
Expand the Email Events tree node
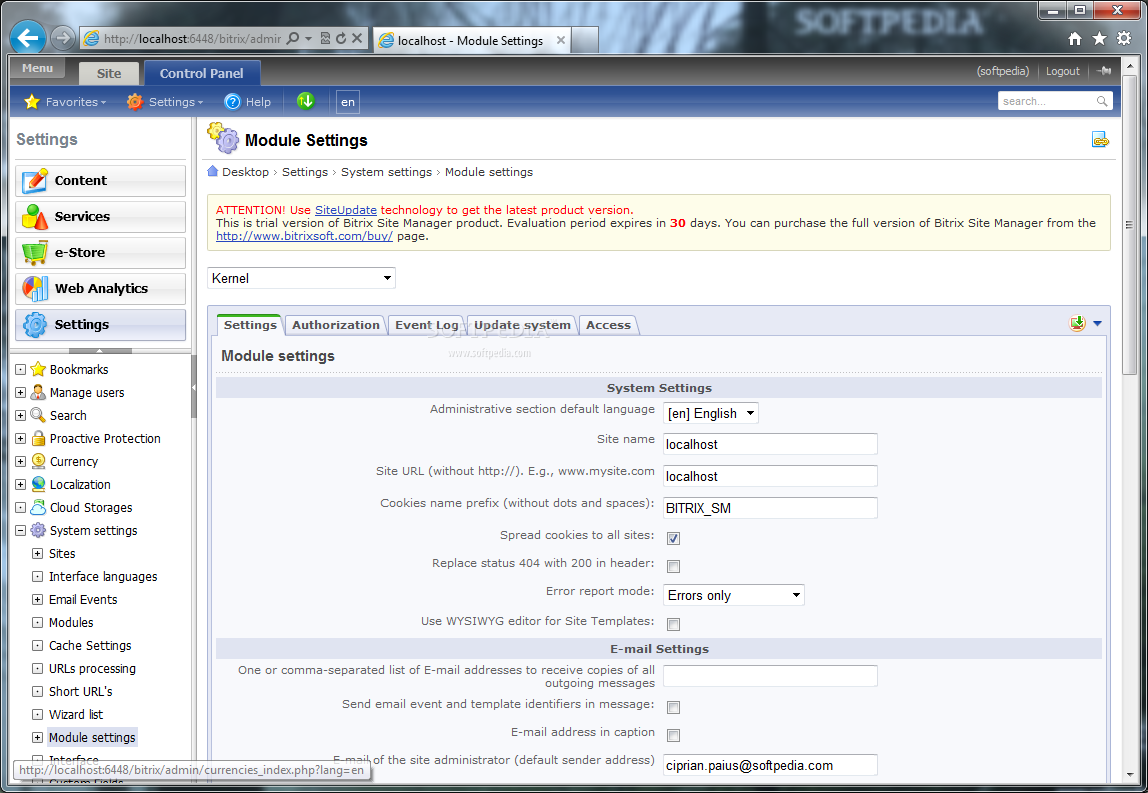tap(37, 599)
